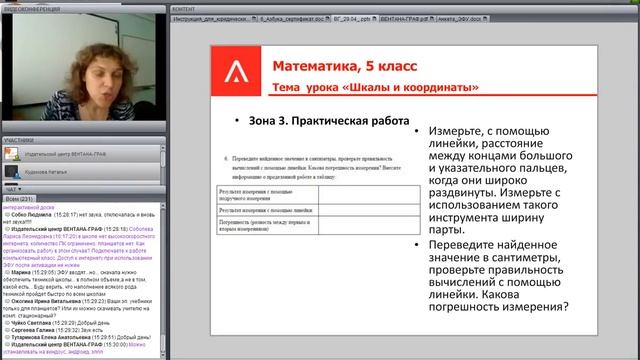Click the slide title Математика, 5 класс
The image size is (640, 360).
click(x=345, y=66)
